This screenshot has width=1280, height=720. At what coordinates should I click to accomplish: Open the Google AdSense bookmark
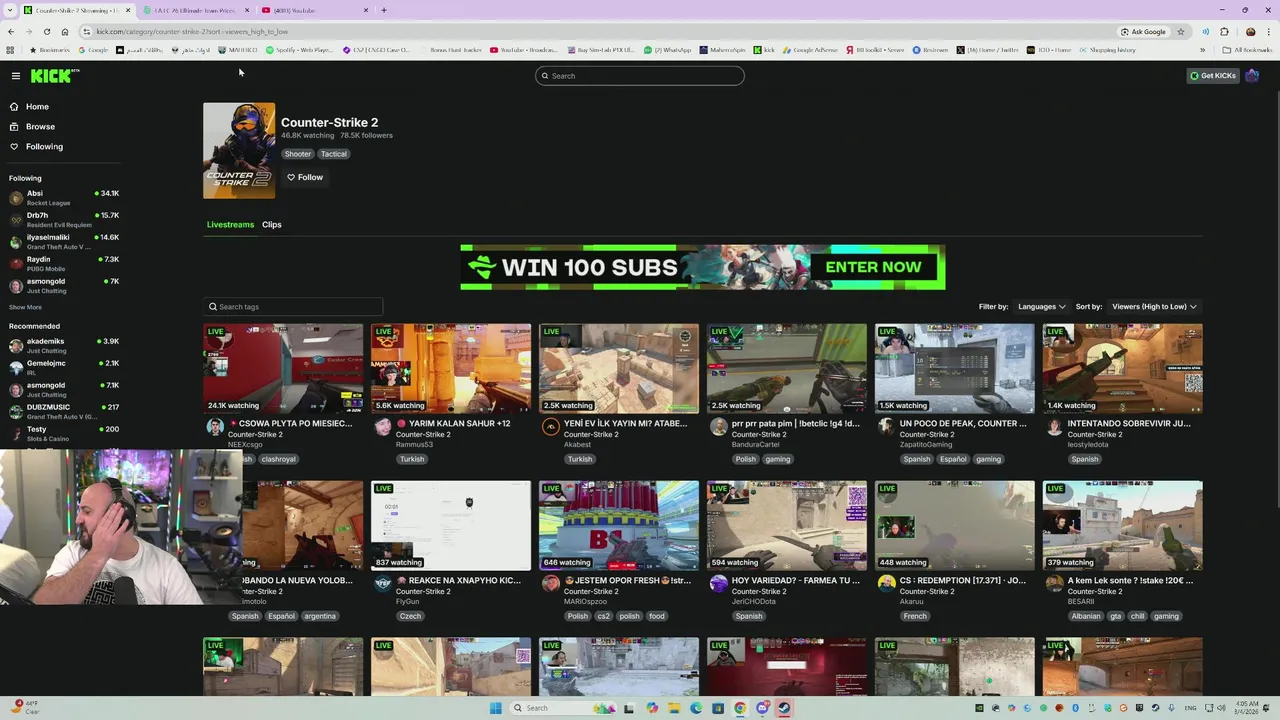pos(810,50)
